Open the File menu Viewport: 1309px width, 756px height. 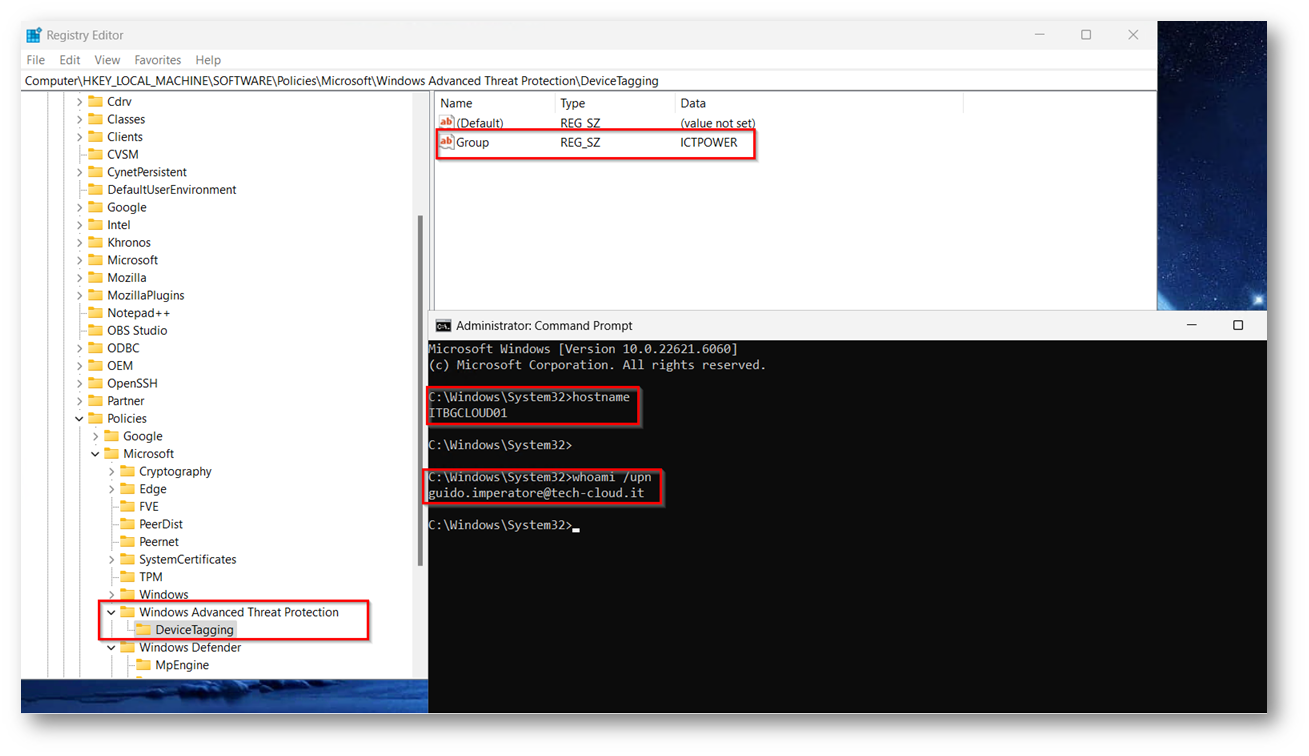(x=36, y=60)
